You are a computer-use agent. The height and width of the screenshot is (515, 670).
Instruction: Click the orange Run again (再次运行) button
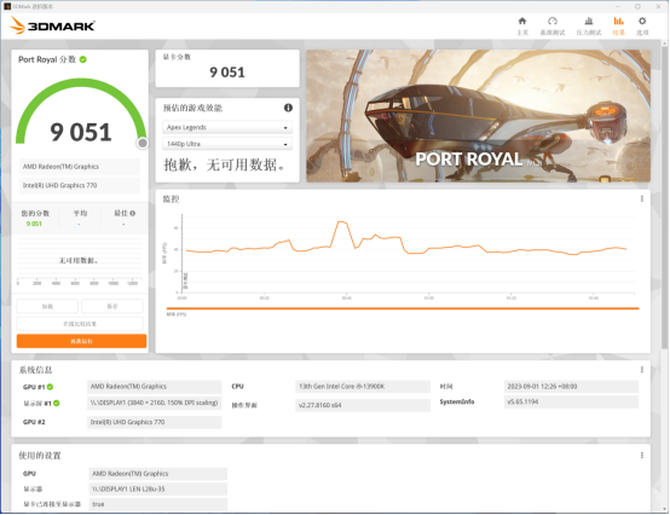click(82, 341)
